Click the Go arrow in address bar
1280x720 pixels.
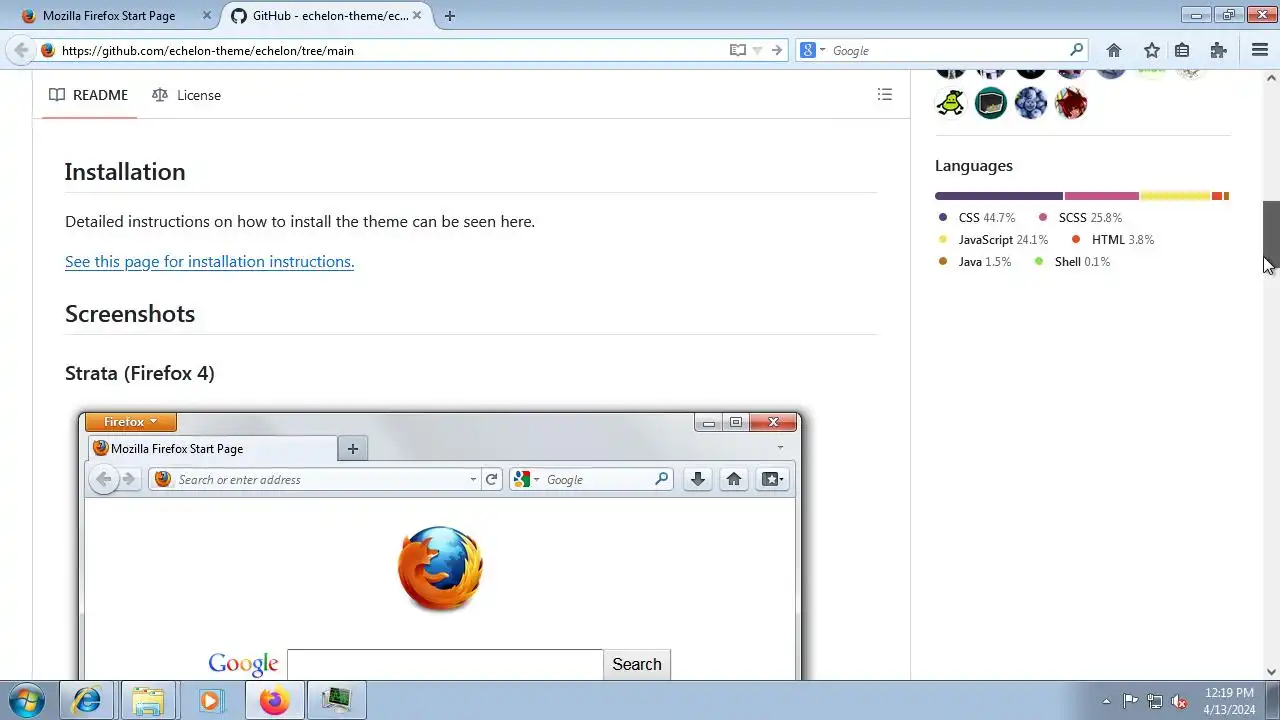(x=776, y=50)
